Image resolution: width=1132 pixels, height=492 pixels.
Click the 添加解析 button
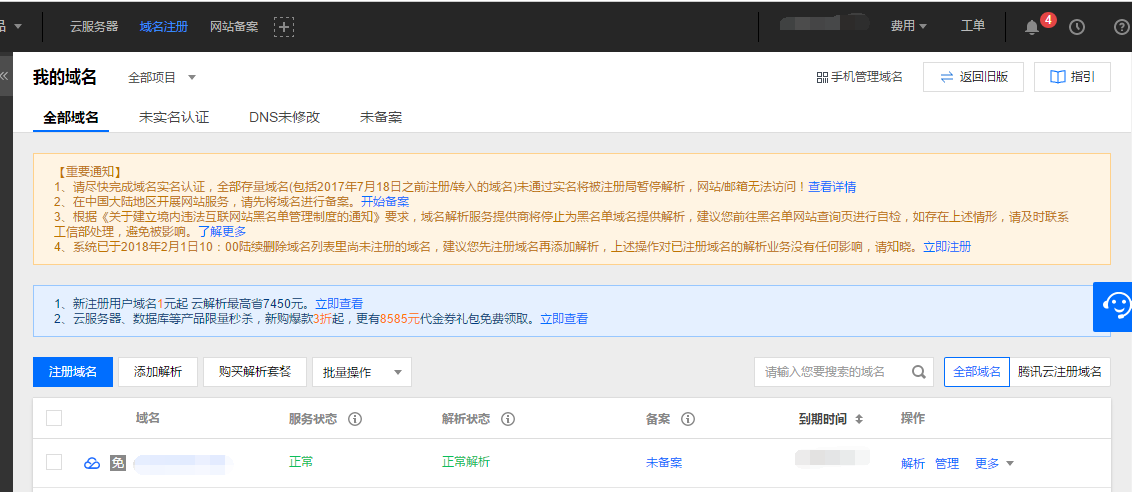point(158,372)
